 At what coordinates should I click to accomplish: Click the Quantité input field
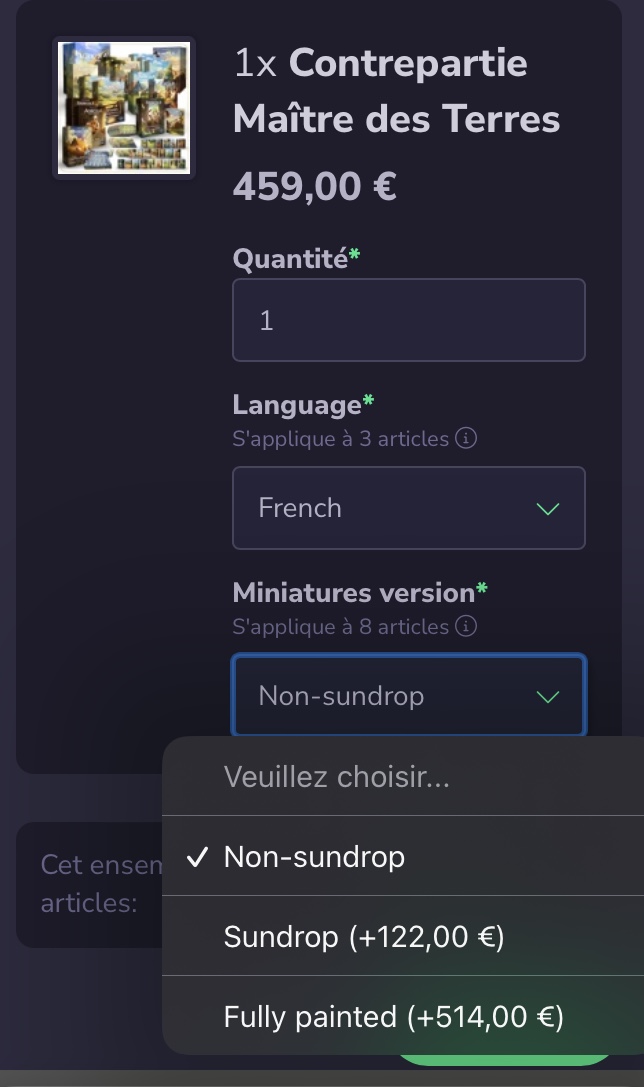coord(408,320)
